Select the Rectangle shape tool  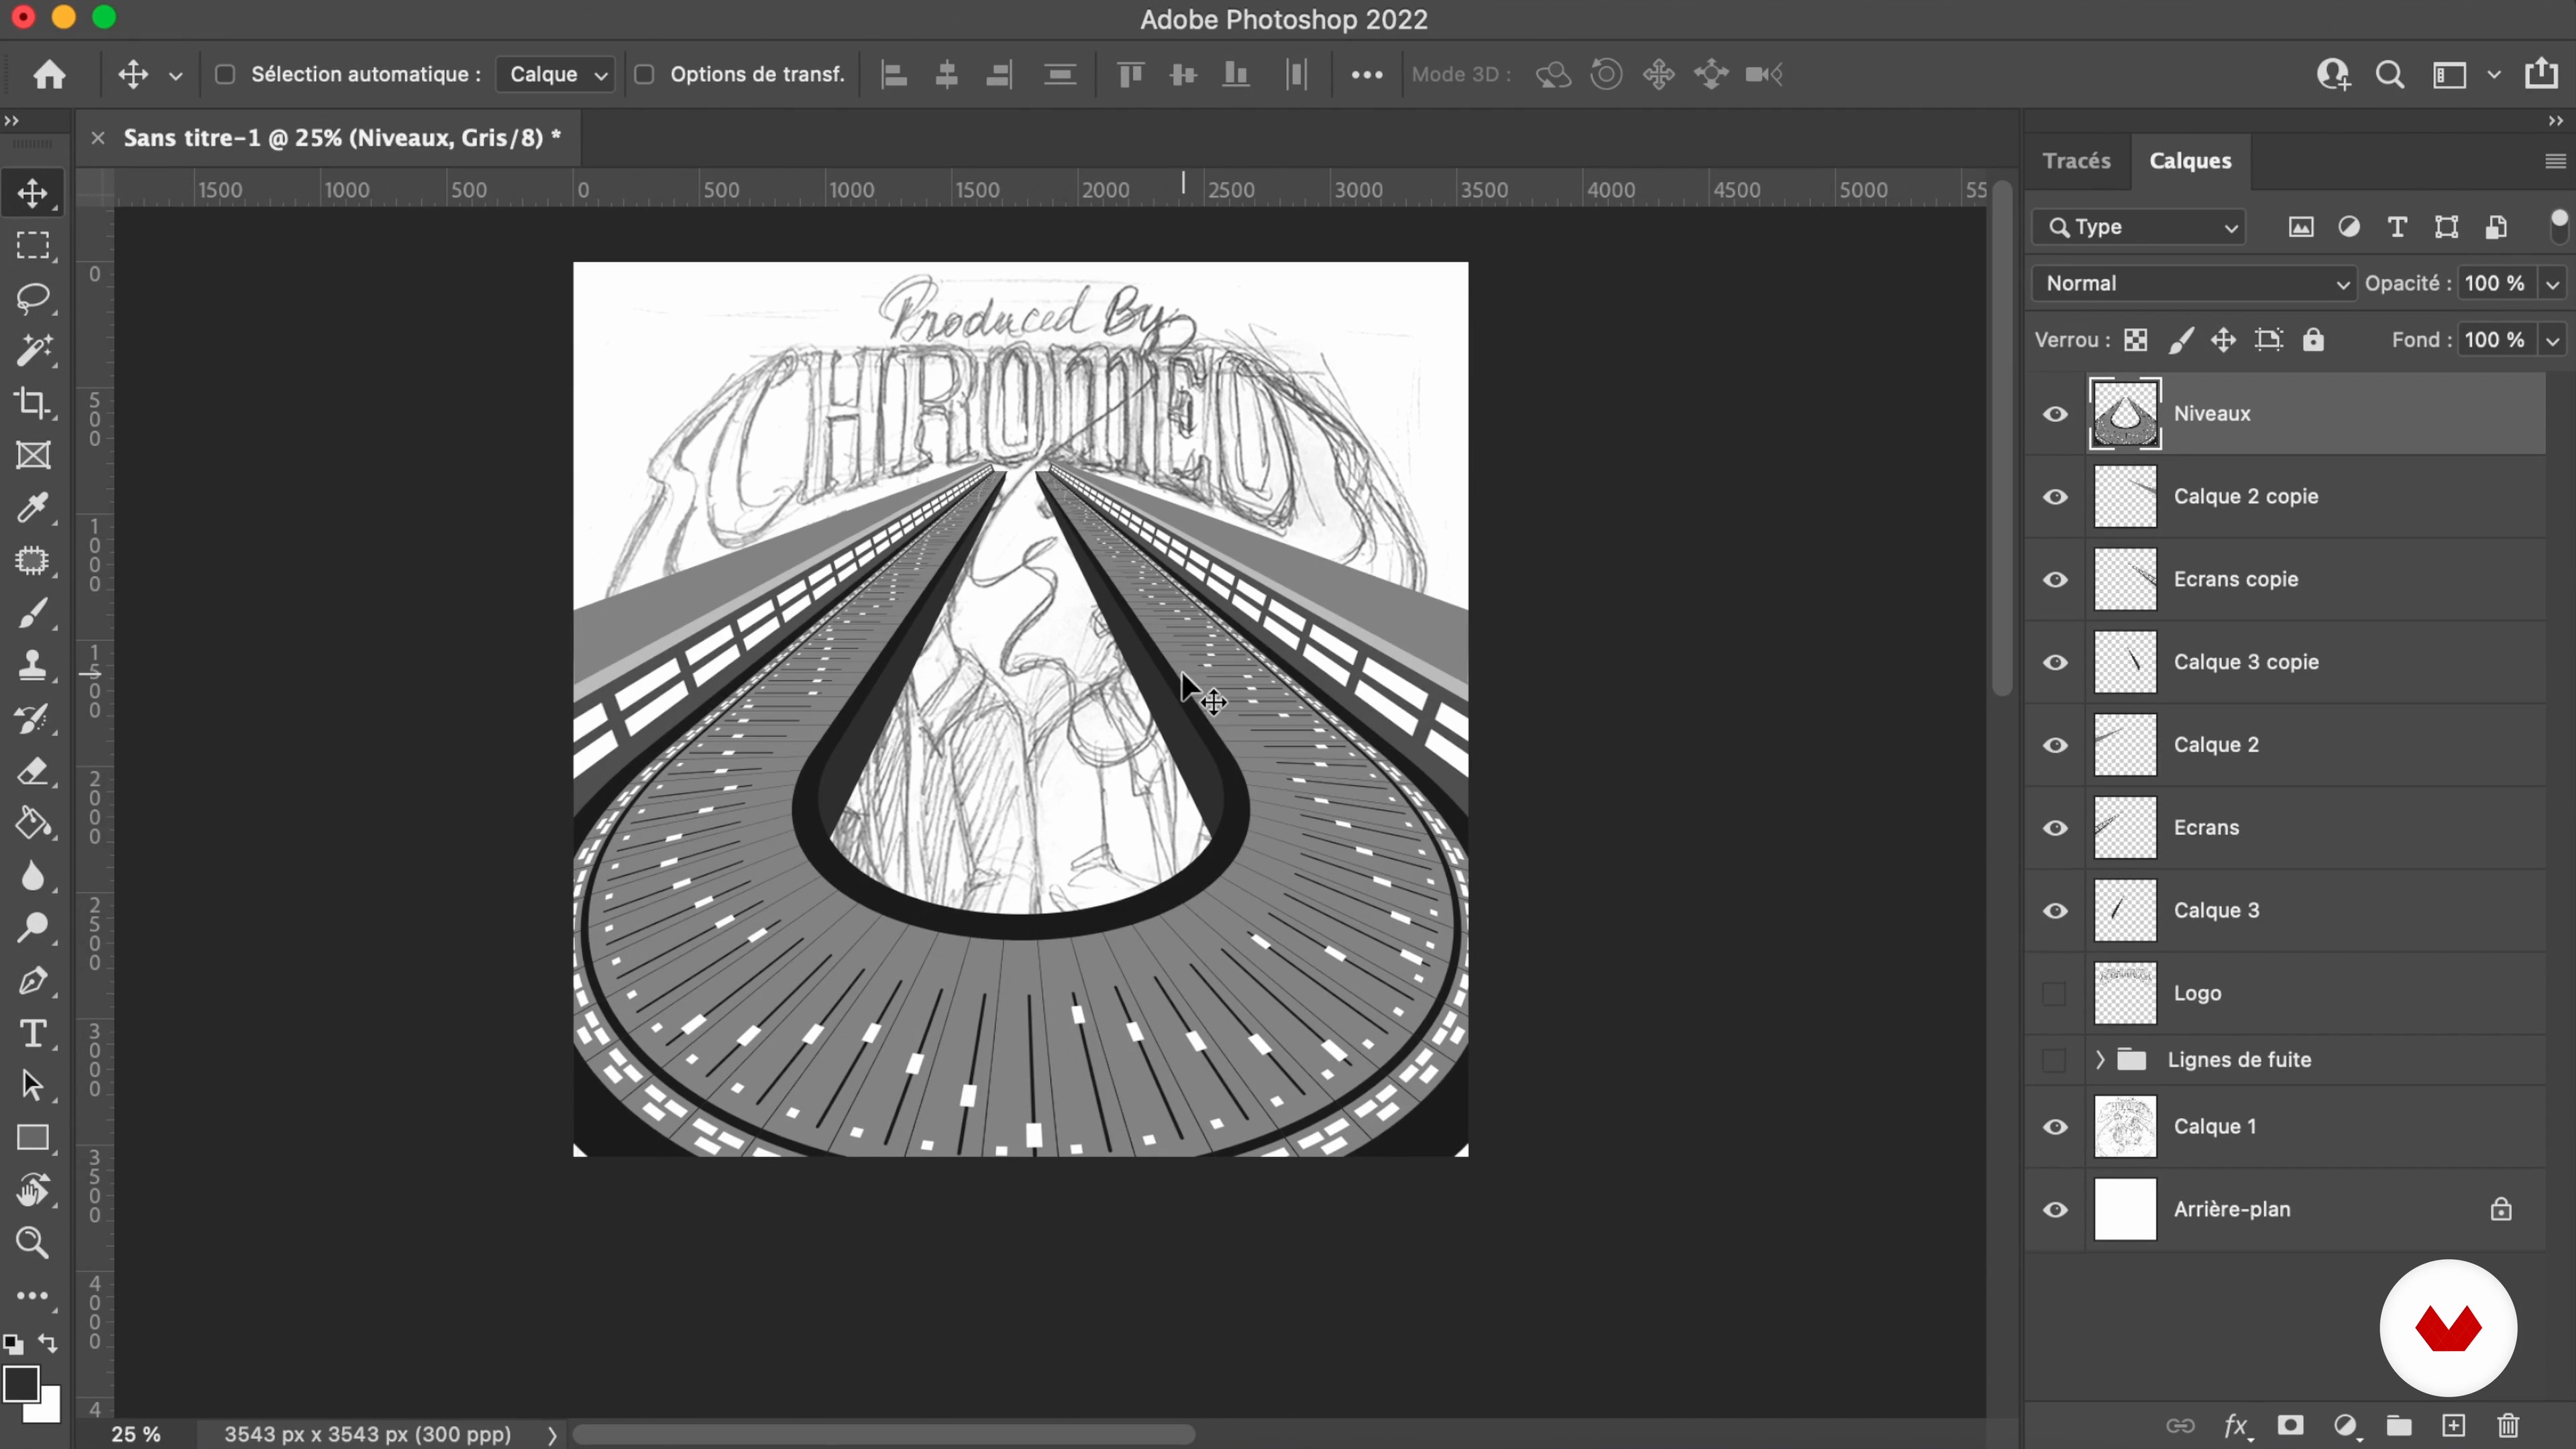[33, 1138]
